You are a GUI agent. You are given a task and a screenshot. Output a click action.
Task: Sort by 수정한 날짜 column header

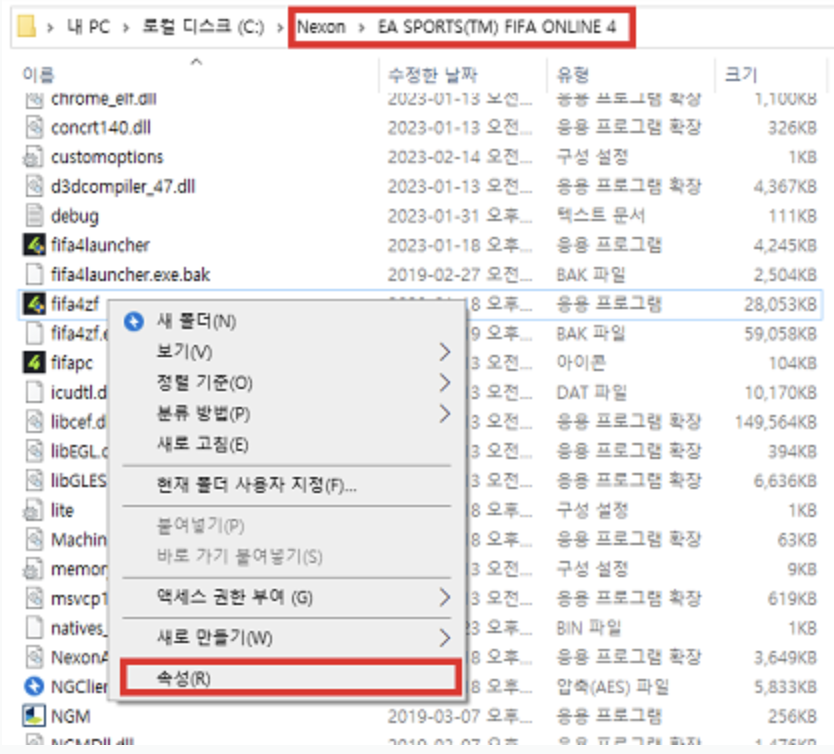[433, 74]
